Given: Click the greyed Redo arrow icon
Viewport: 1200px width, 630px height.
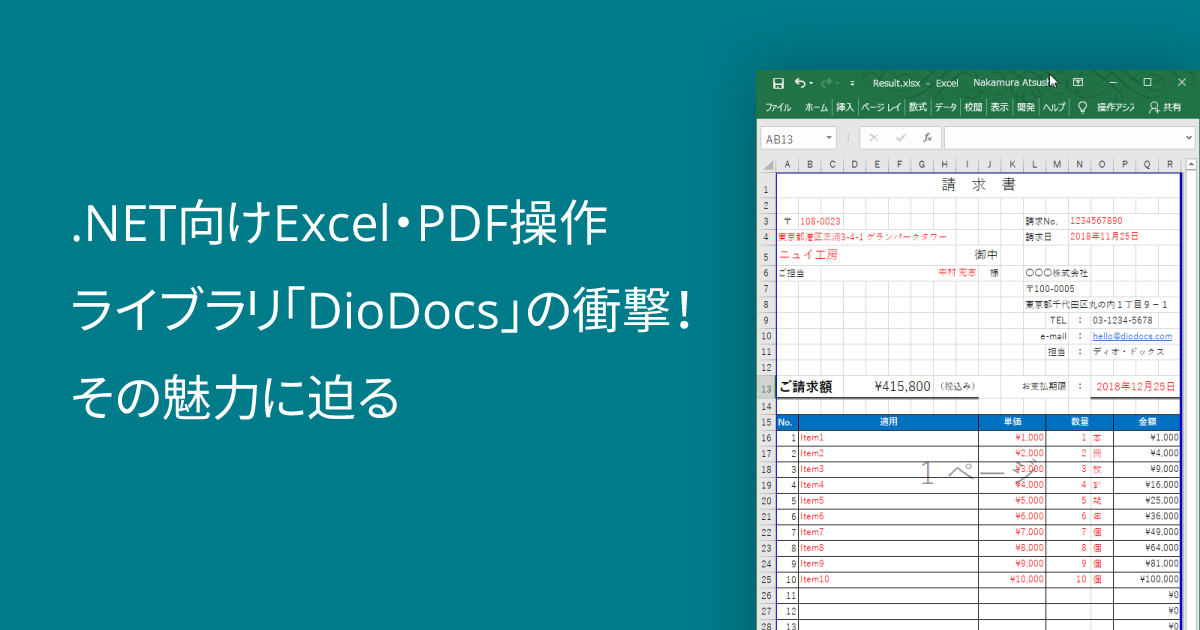Looking at the screenshot, I should point(826,83).
